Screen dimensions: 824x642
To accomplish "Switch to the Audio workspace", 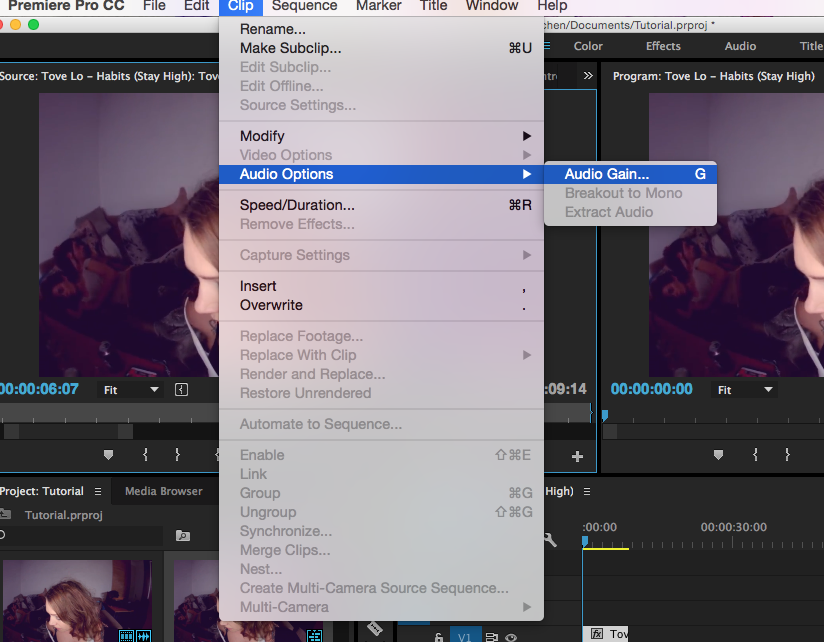I will [x=740, y=46].
